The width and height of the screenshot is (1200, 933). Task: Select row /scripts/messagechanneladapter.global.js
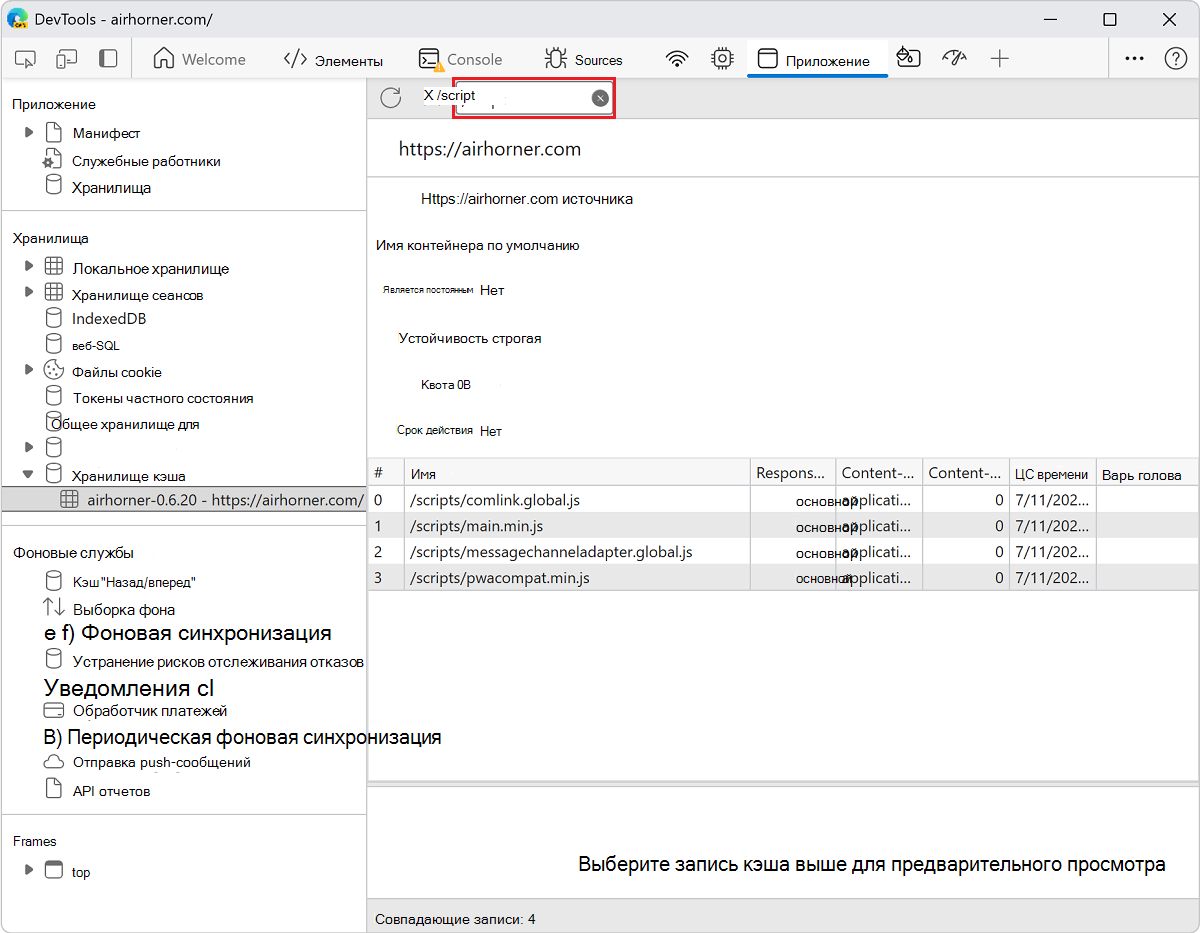click(783, 551)
